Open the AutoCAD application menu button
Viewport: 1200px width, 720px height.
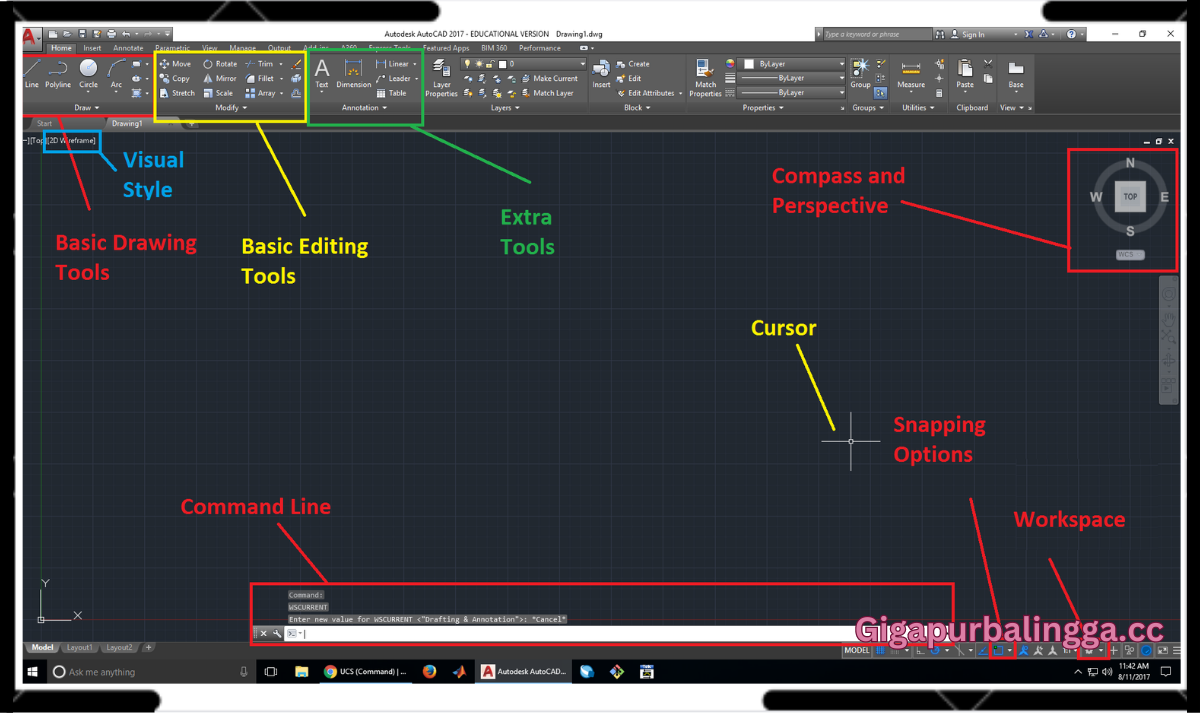tap(31, 37)
